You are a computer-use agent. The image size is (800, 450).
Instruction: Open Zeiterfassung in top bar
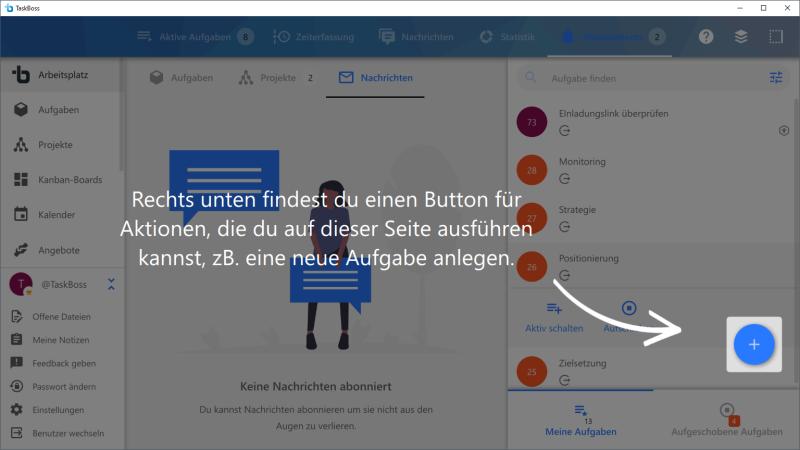click(314, 37)
